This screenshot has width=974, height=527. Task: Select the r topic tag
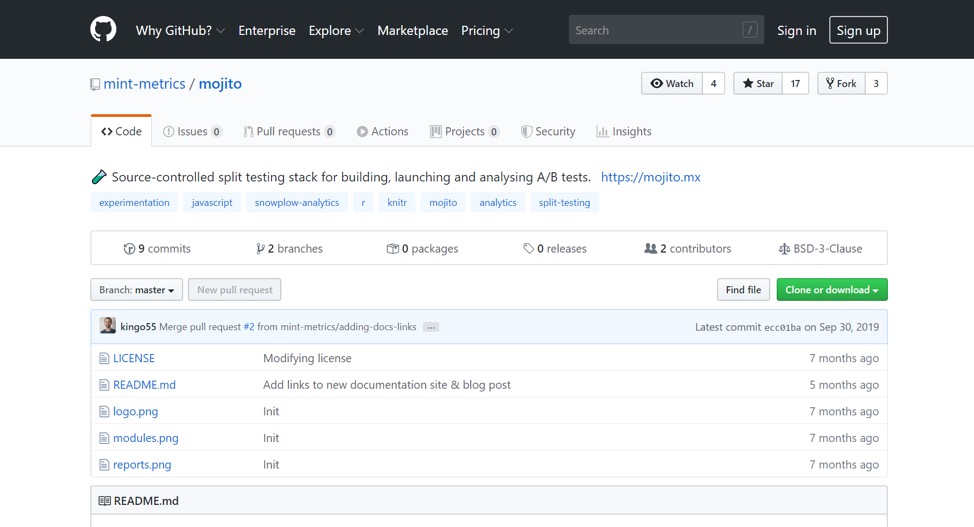pos(363,203)
